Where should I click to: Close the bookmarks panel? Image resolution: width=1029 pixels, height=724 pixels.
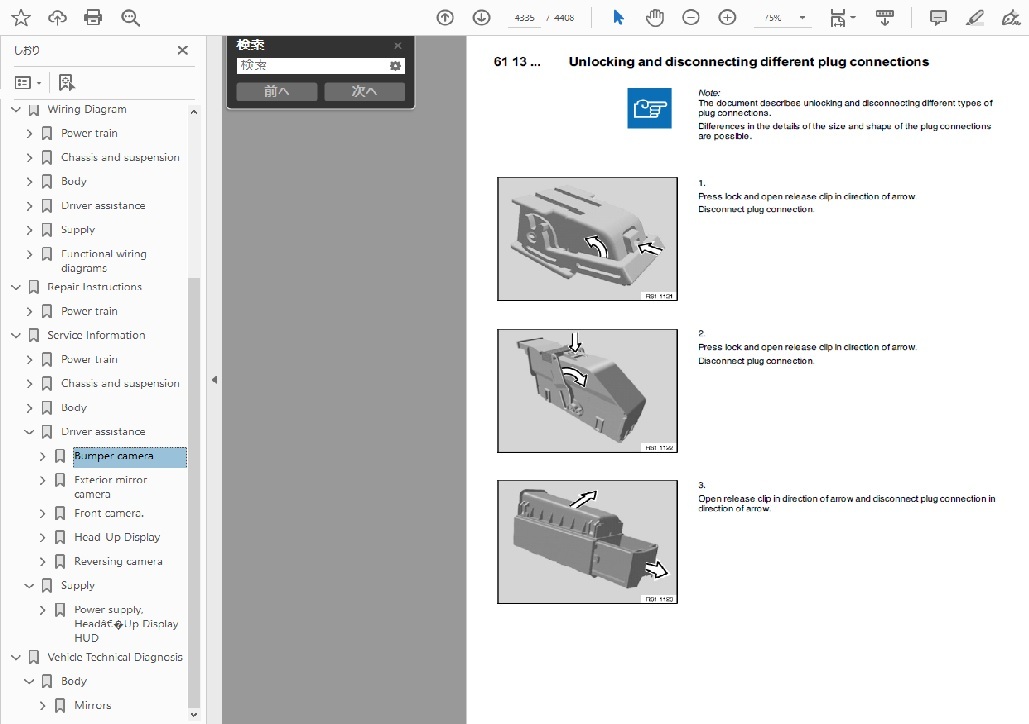(182, 50)
